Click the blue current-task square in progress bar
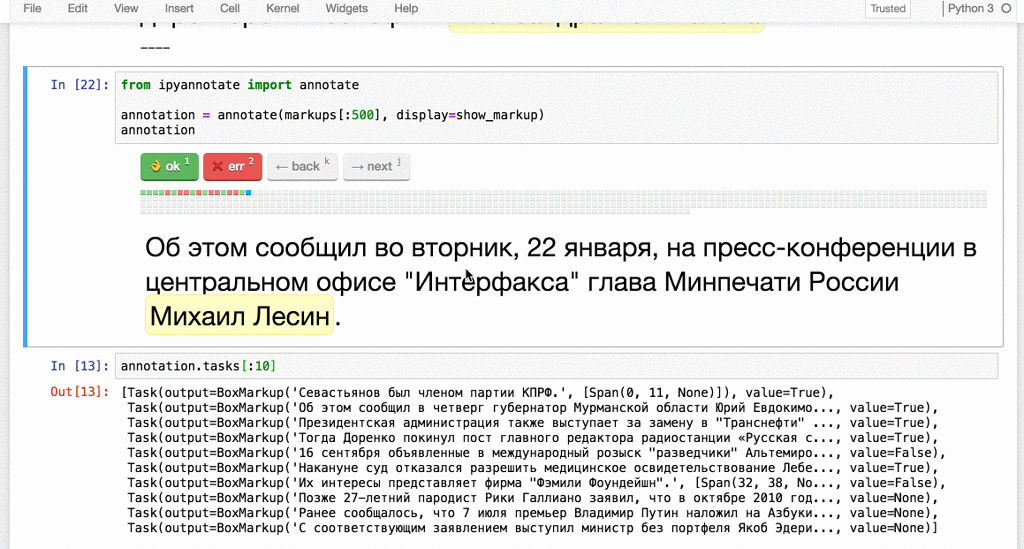This screenshot has width=1024, height=549. pos(248,192)
